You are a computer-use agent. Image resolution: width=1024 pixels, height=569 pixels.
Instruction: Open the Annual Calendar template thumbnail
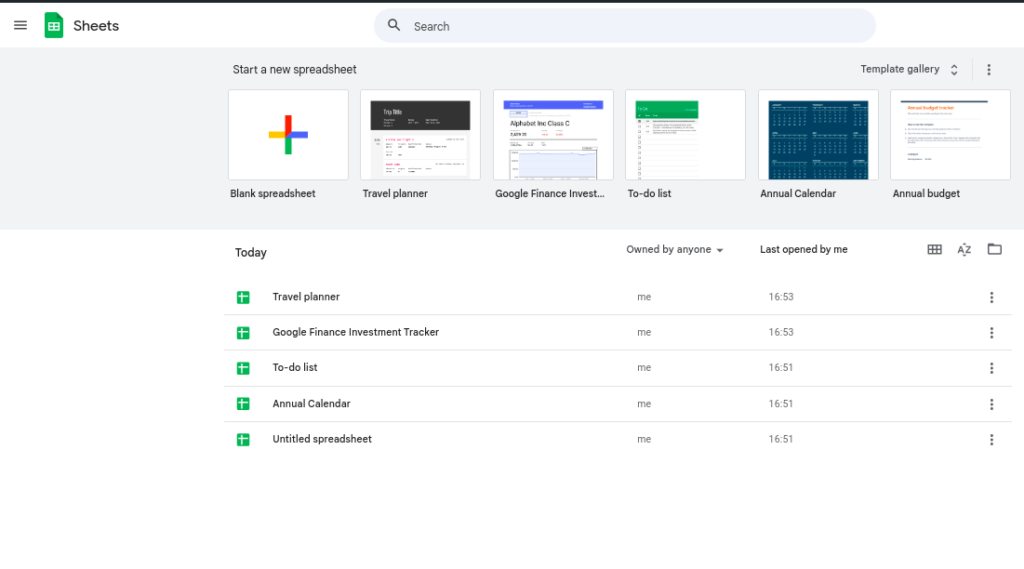click(818, 135)
